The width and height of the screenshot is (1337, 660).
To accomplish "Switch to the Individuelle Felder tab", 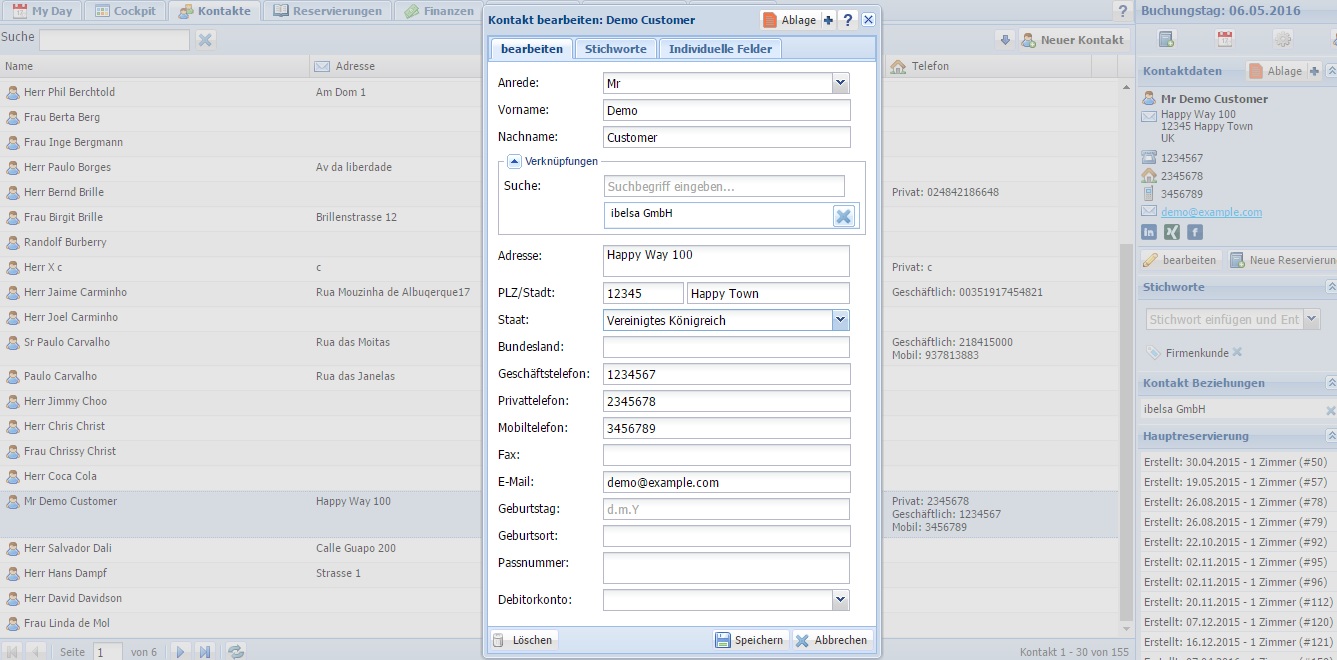I will (720, 49).
